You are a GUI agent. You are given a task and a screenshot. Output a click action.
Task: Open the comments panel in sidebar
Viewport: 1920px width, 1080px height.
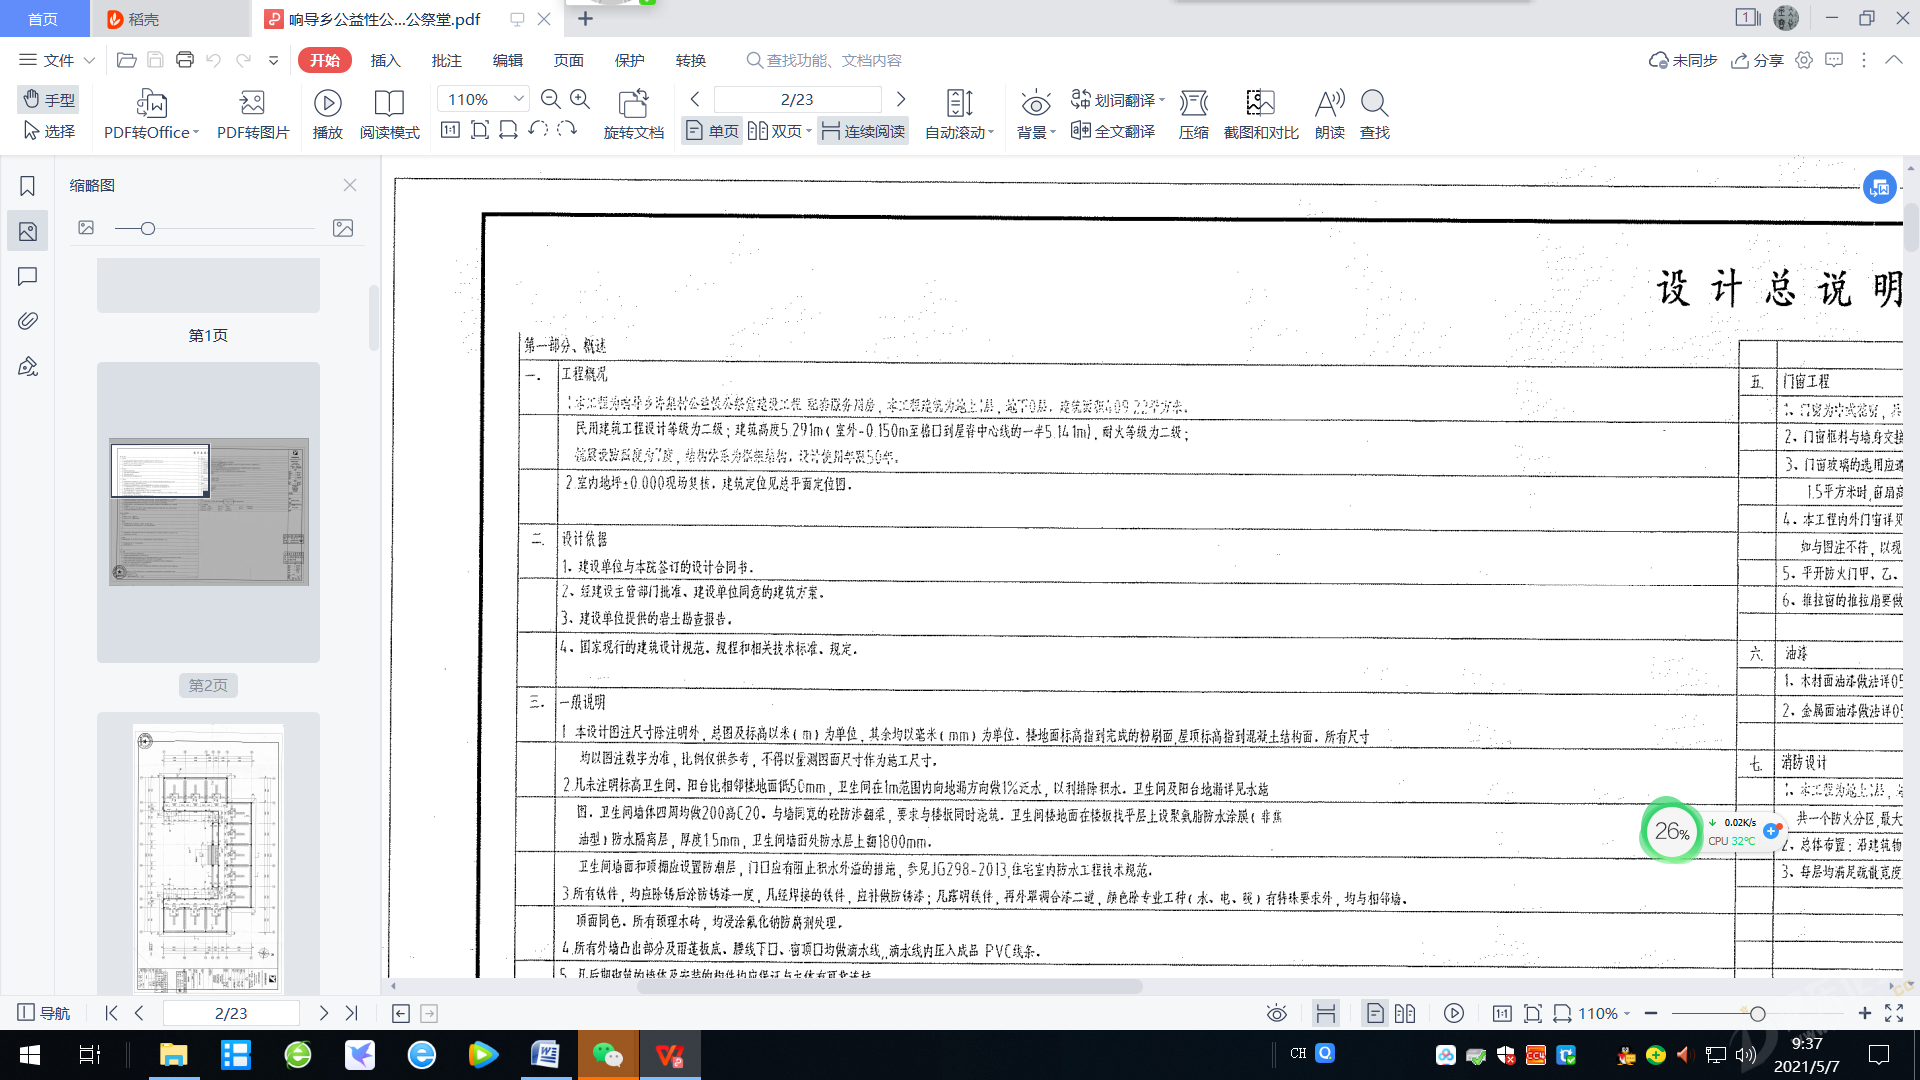click(27, 276)
